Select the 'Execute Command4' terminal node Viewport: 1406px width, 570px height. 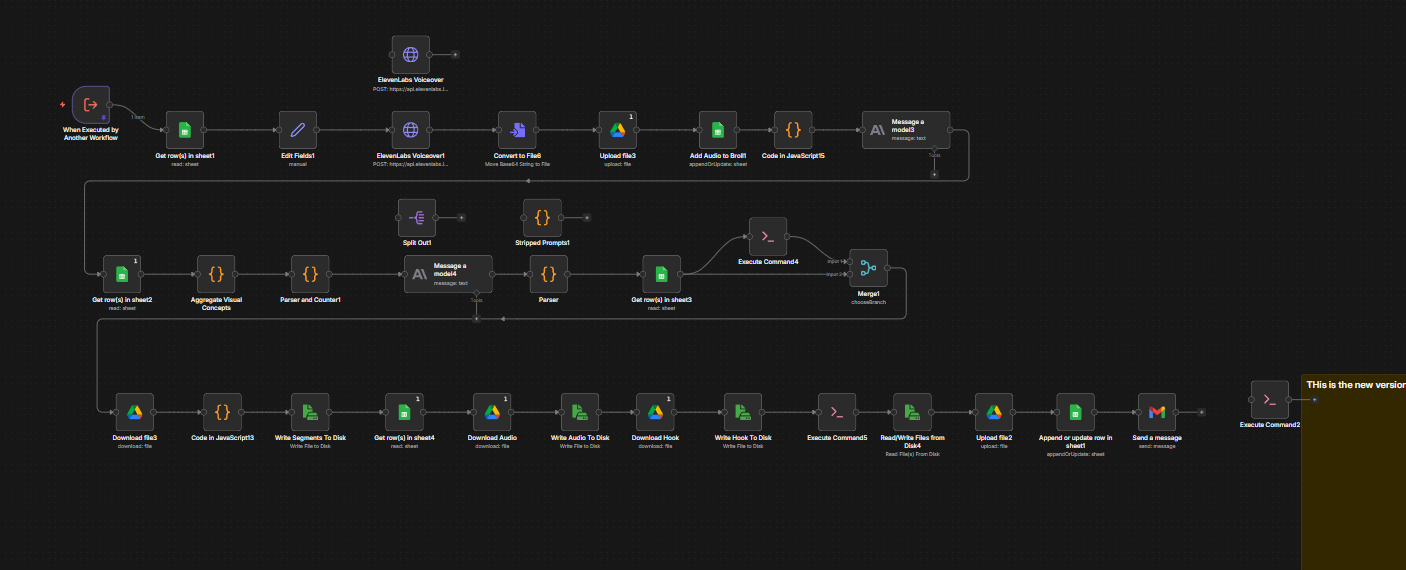(x=768, y=236)
